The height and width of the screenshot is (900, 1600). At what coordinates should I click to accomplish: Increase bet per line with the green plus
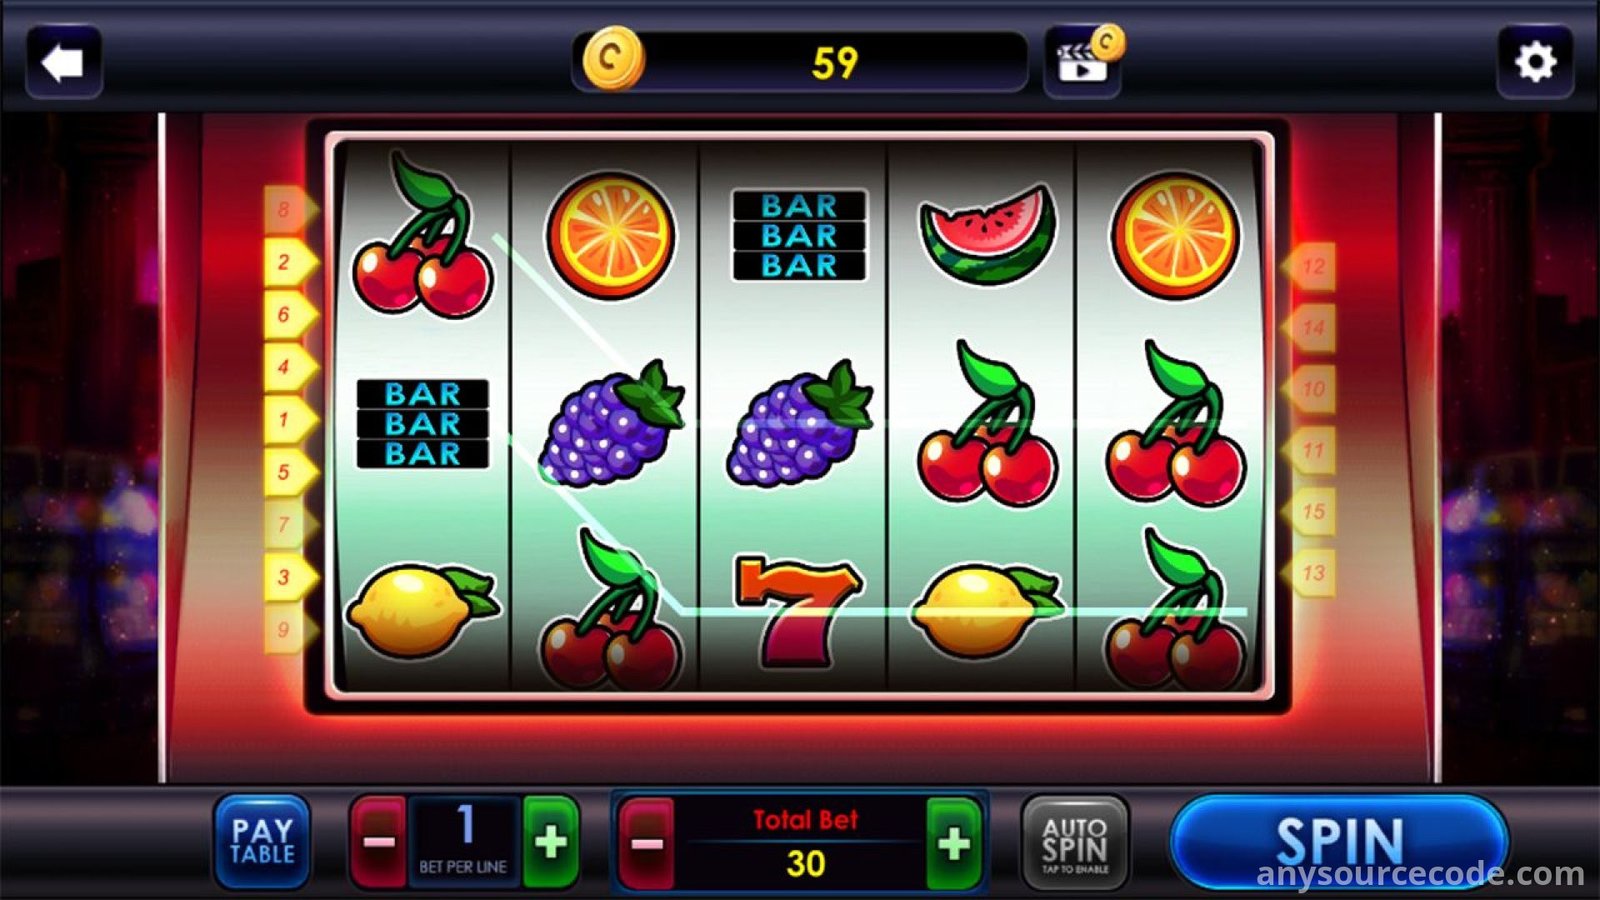point(551,842)
